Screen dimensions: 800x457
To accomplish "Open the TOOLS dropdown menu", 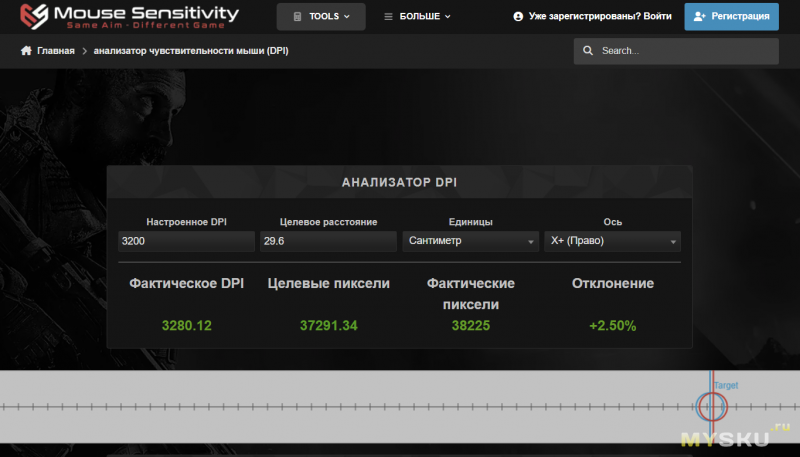I will coord(321,17).
